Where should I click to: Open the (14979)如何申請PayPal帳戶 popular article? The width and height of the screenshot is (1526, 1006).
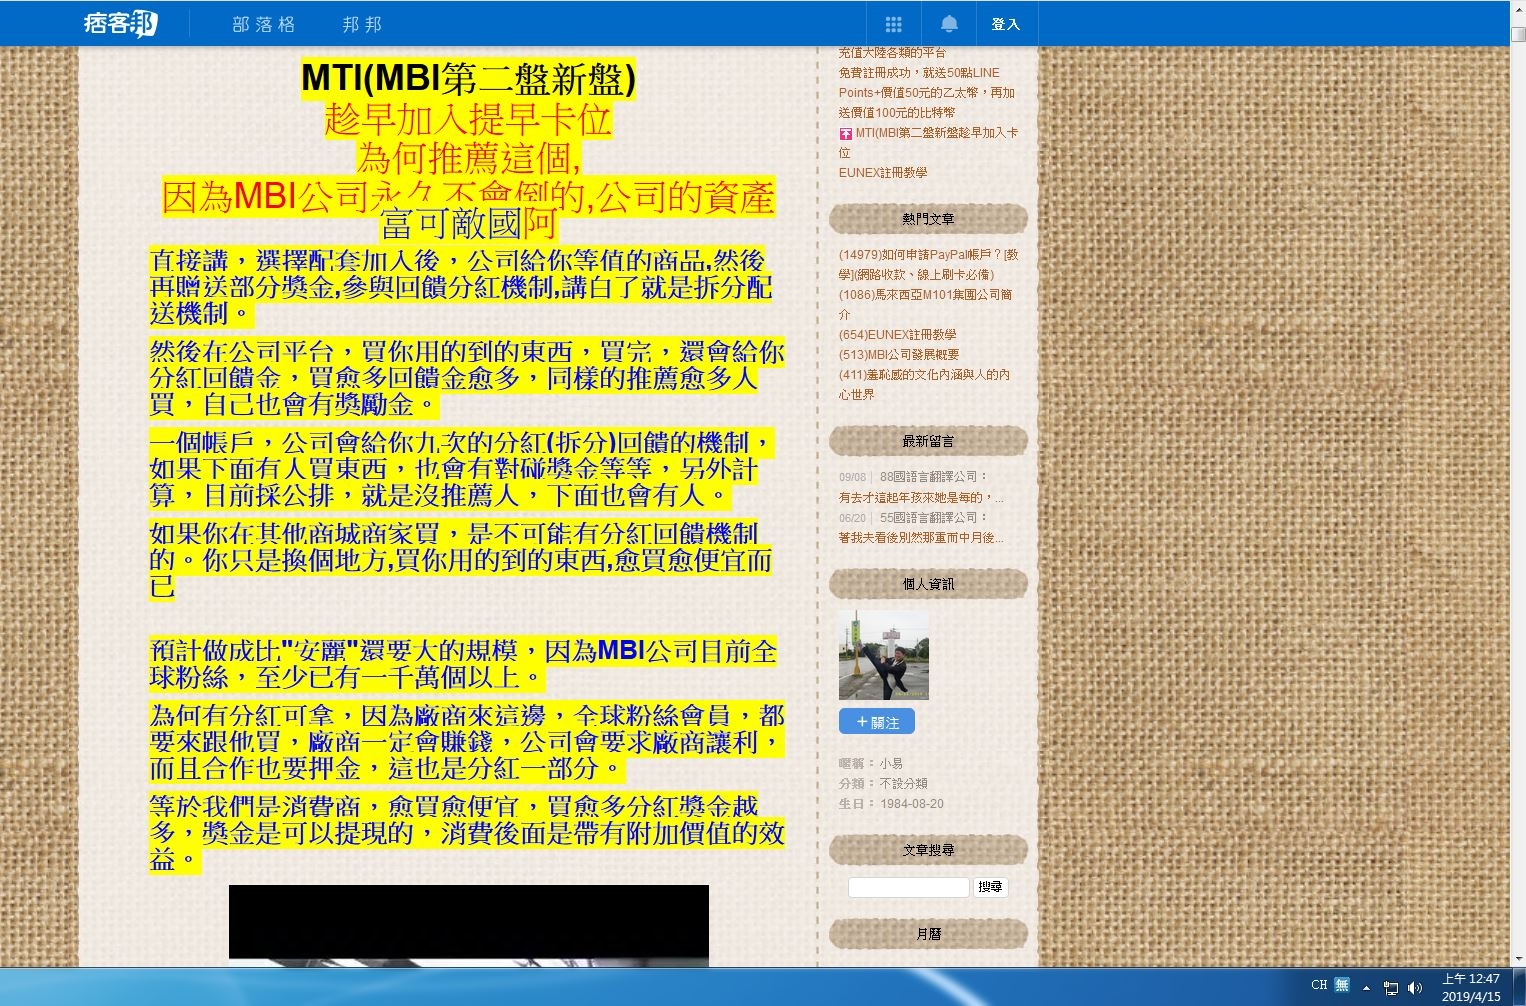pos(928,265)
